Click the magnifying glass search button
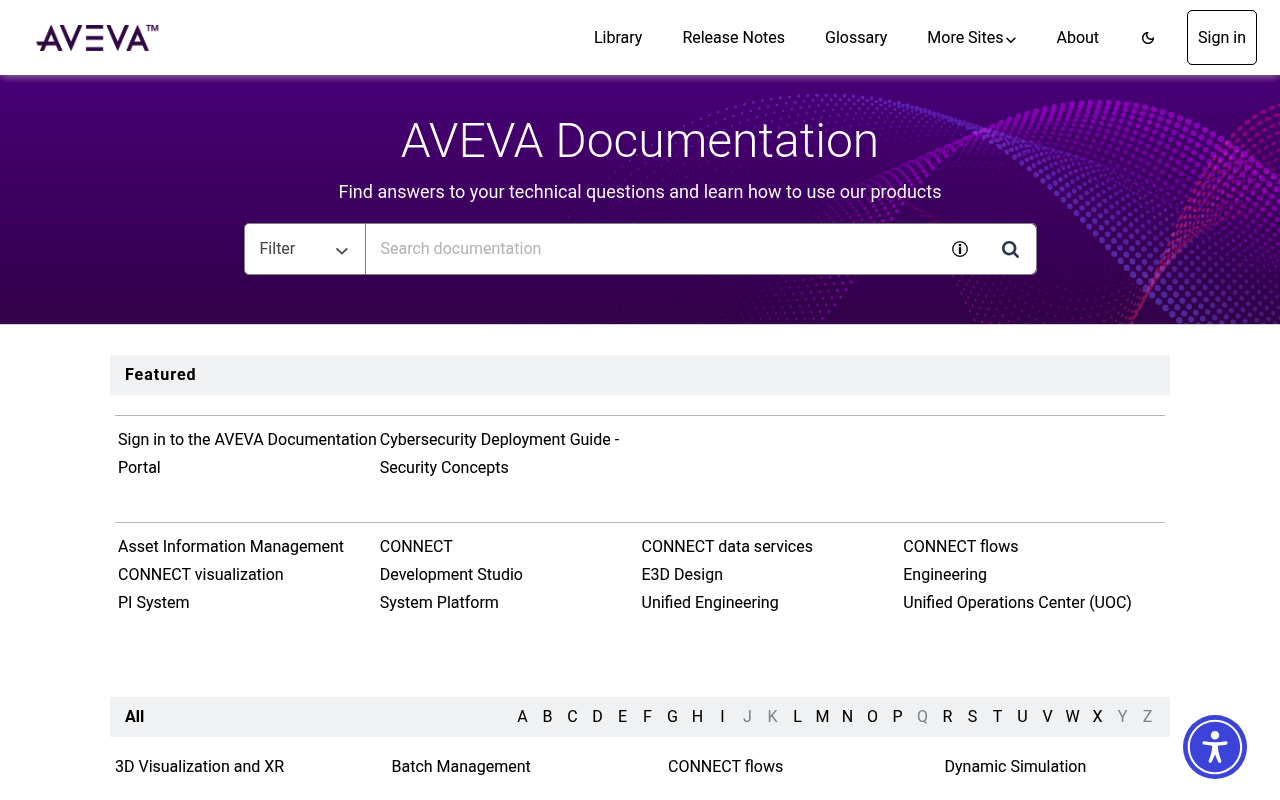 (x=1011, y=249)
